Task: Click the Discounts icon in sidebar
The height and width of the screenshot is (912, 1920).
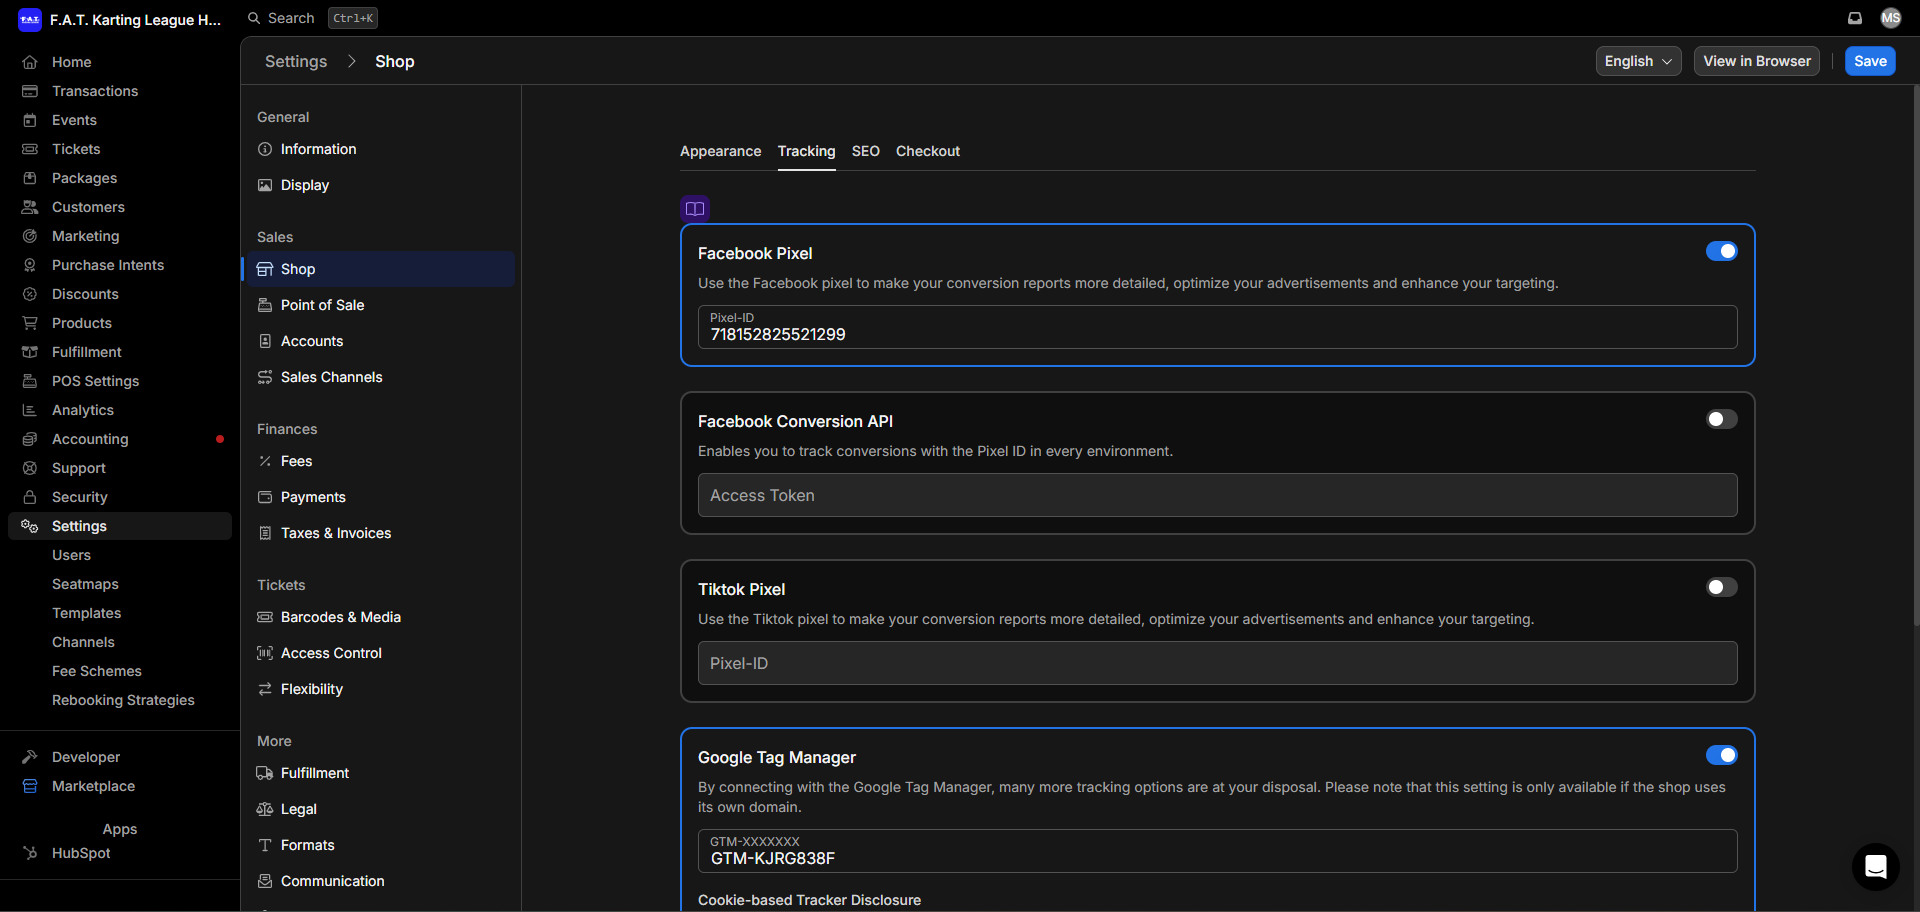Action: (x=30, y=294)
